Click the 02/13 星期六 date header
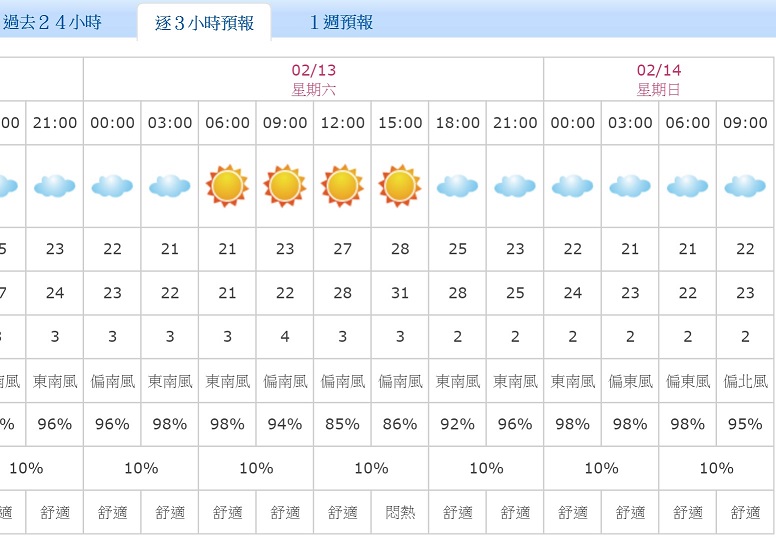The height and width of the screenshot is (540, 776). pyautogui.click(x=313, y=79)
